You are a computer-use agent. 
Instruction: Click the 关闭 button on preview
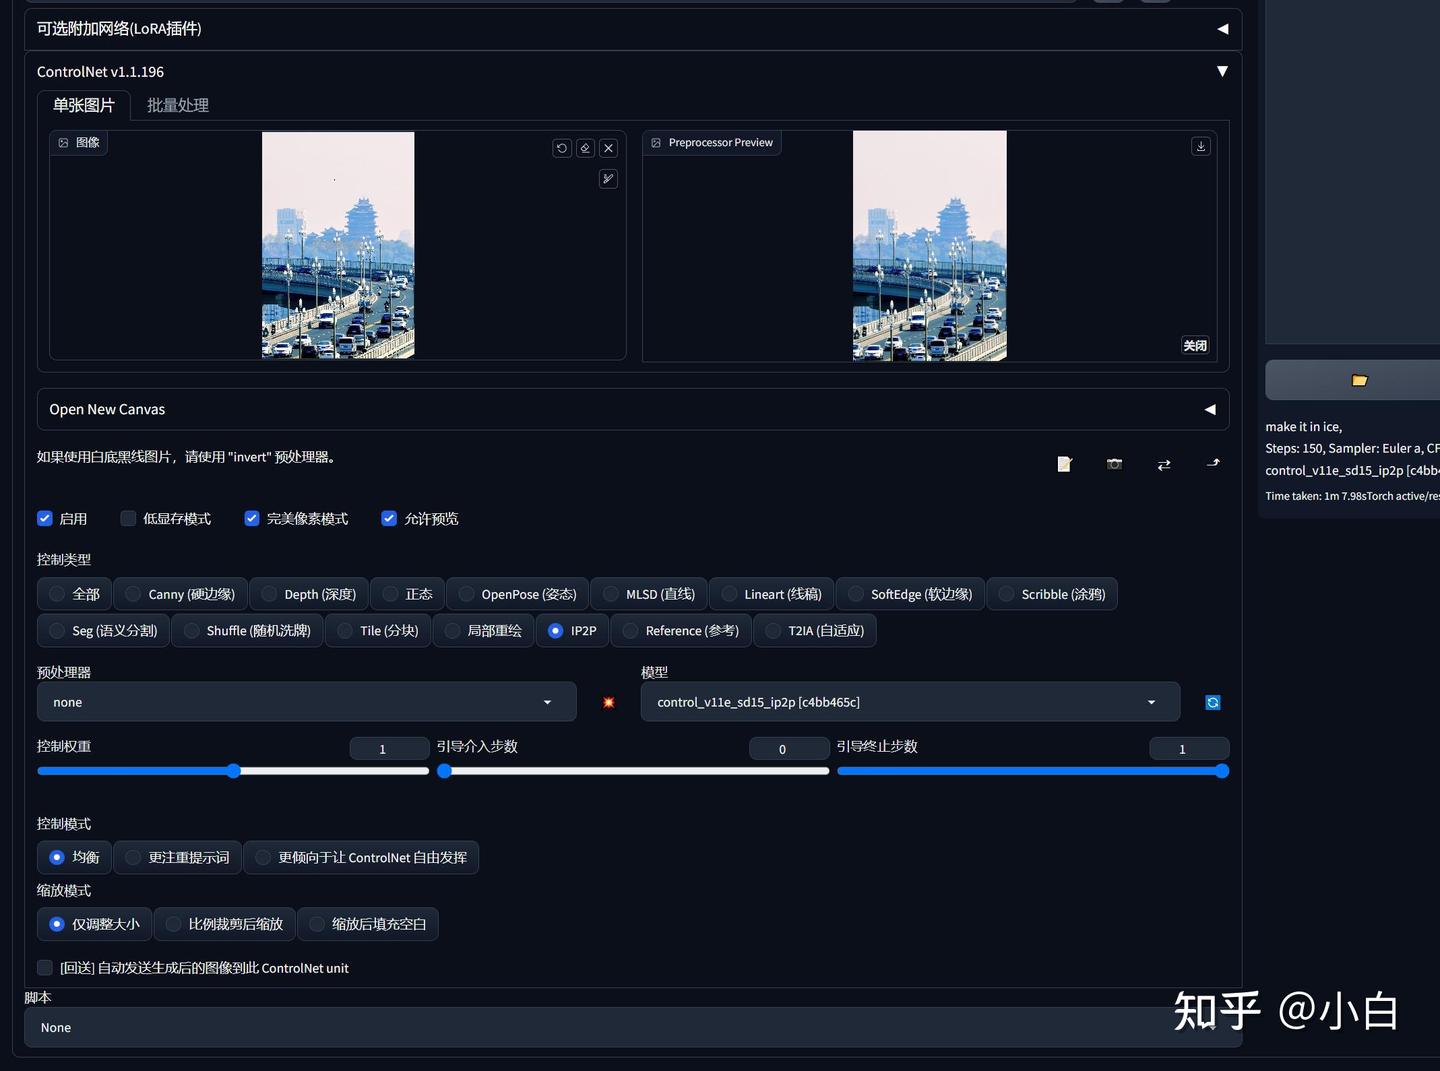(x=1194, y=345)
